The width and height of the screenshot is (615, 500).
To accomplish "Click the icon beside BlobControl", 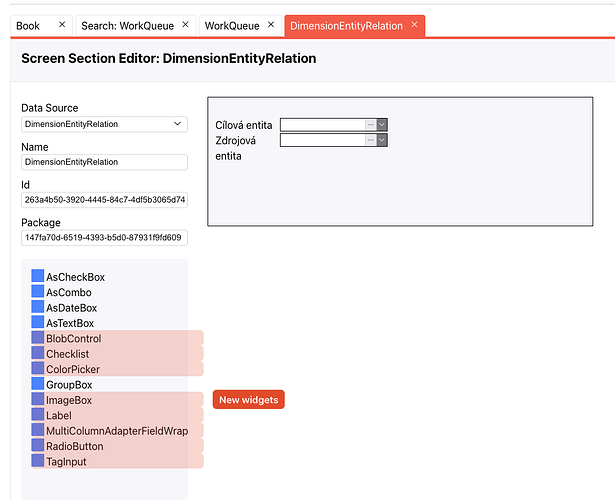I will tap(38, 337).
